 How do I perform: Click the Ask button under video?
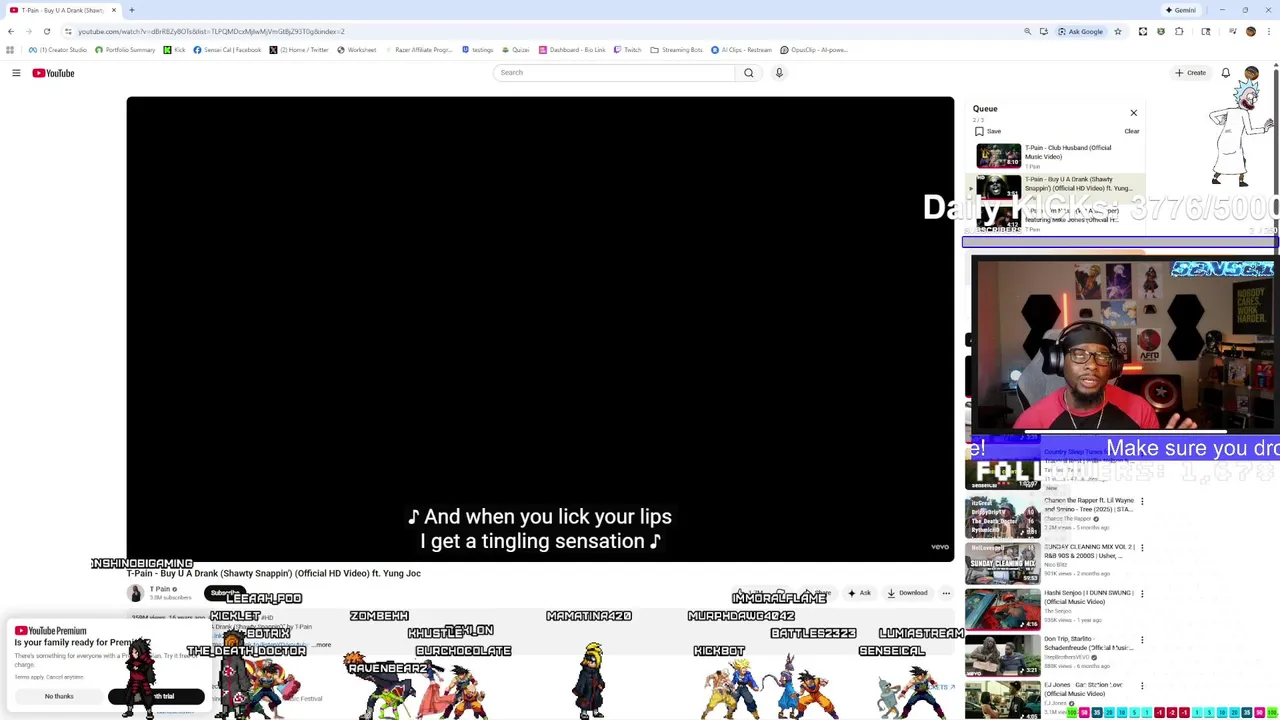tap(859, 593)
